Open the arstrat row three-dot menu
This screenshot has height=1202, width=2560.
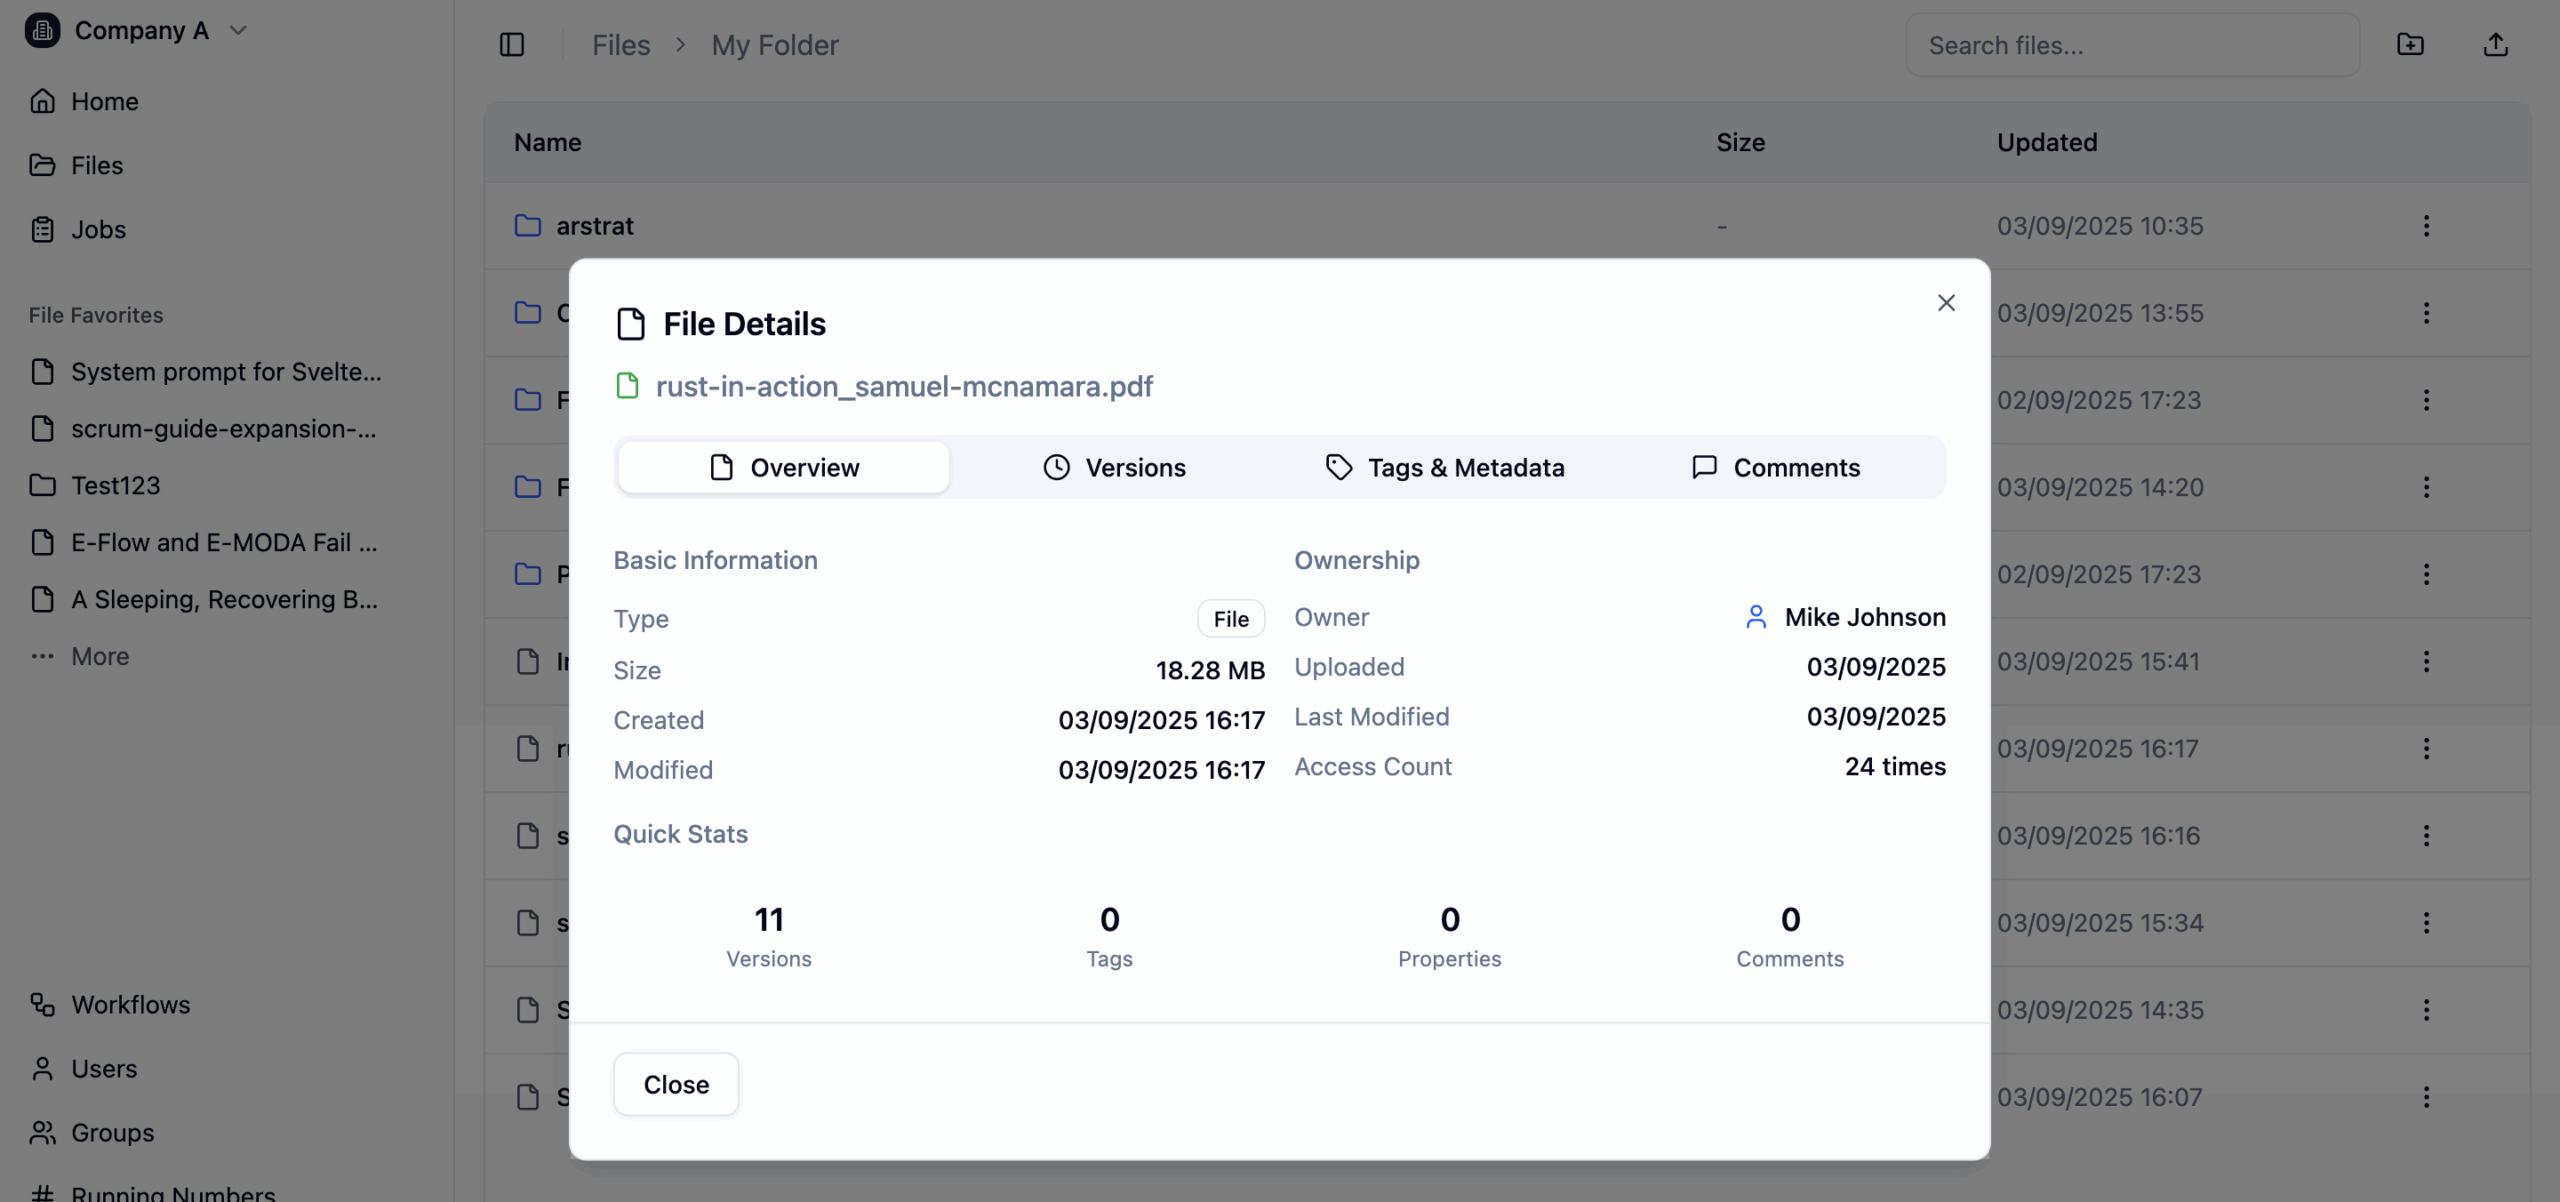pyautogui.click(x=2425, y=226)
